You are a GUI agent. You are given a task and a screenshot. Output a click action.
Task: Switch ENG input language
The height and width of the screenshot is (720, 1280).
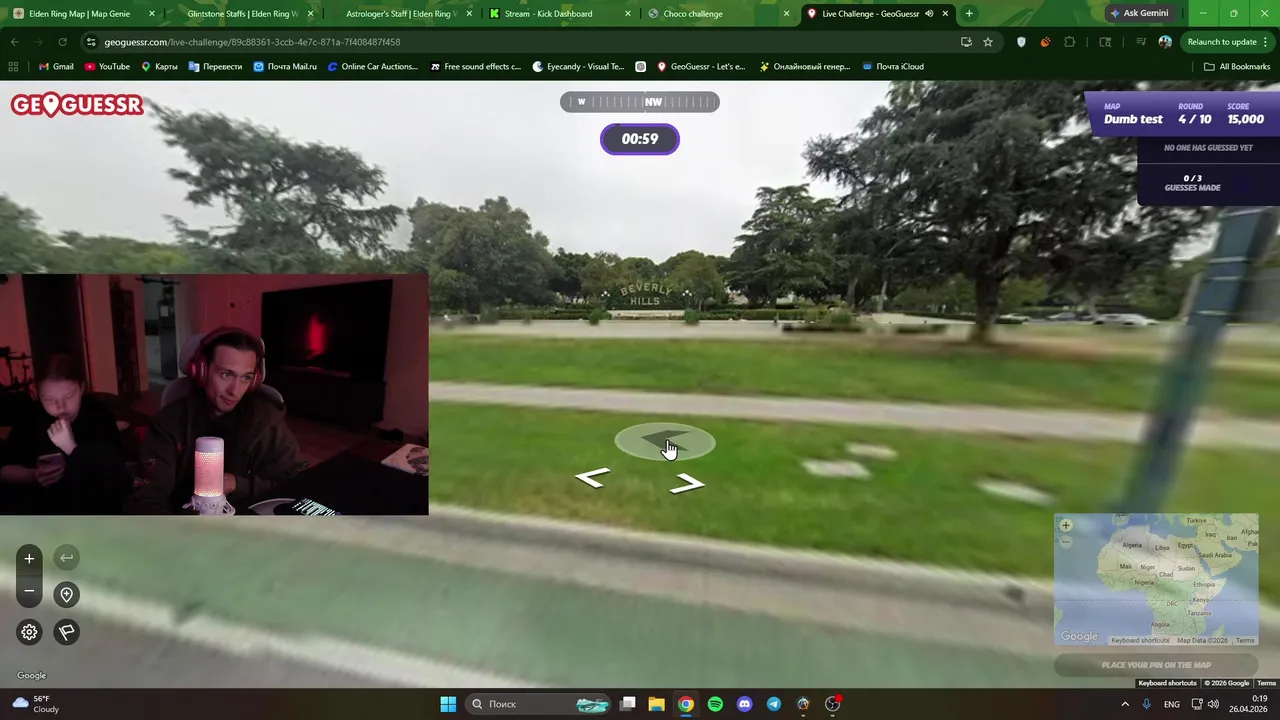(1172, 704)
